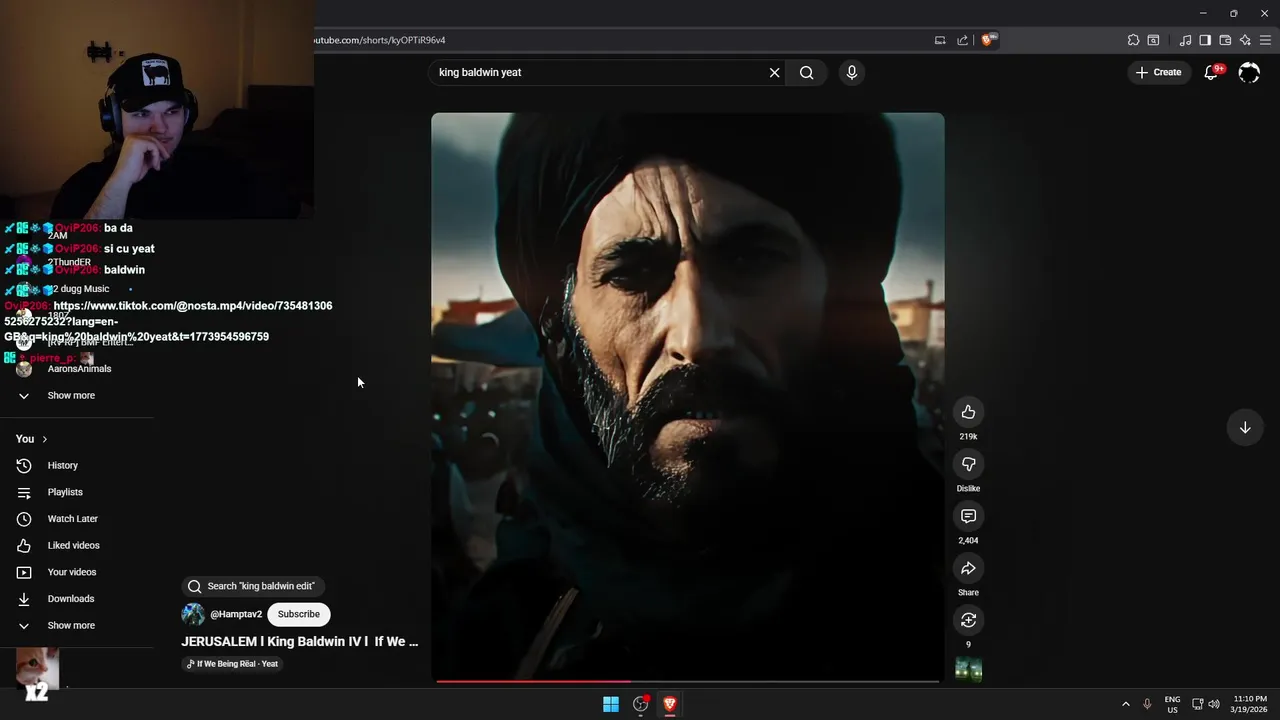The width and height of the screenshot is (1280, 720).
Task: Open the account avatar menu
Action: pyautogui.click(x=1249, y=72)
